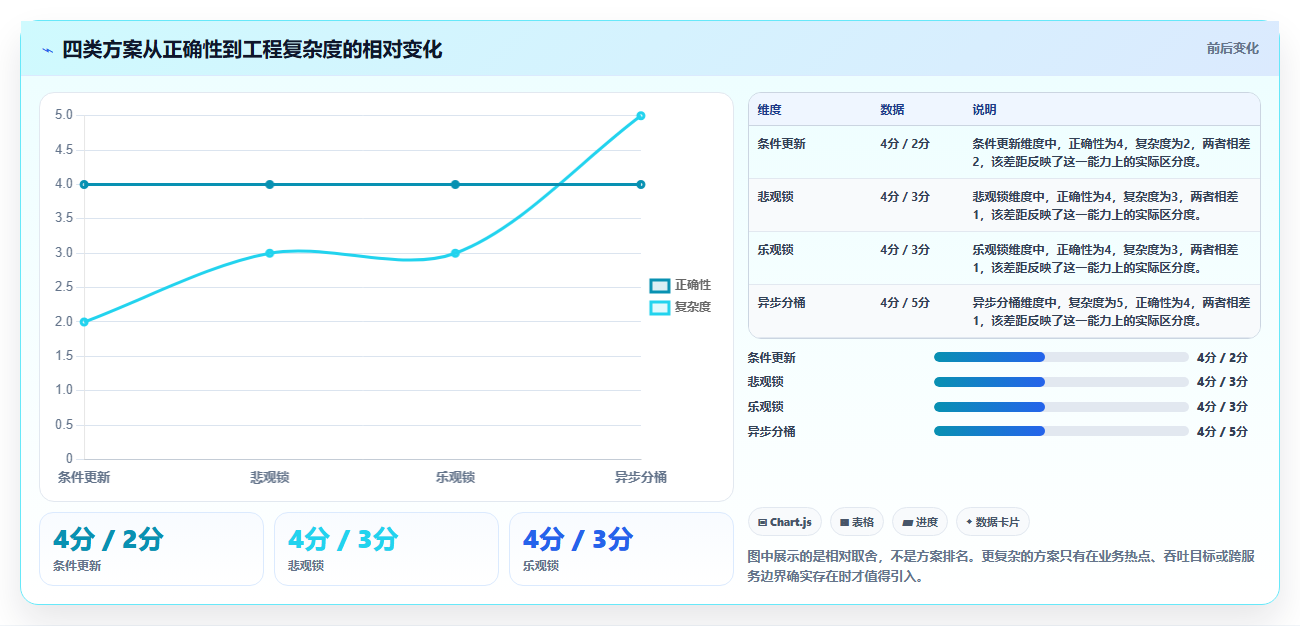Viewport: 1300px width, 626px height.
Task: Click the 异步分桶 progress bar
Action: click(1061, 431)
